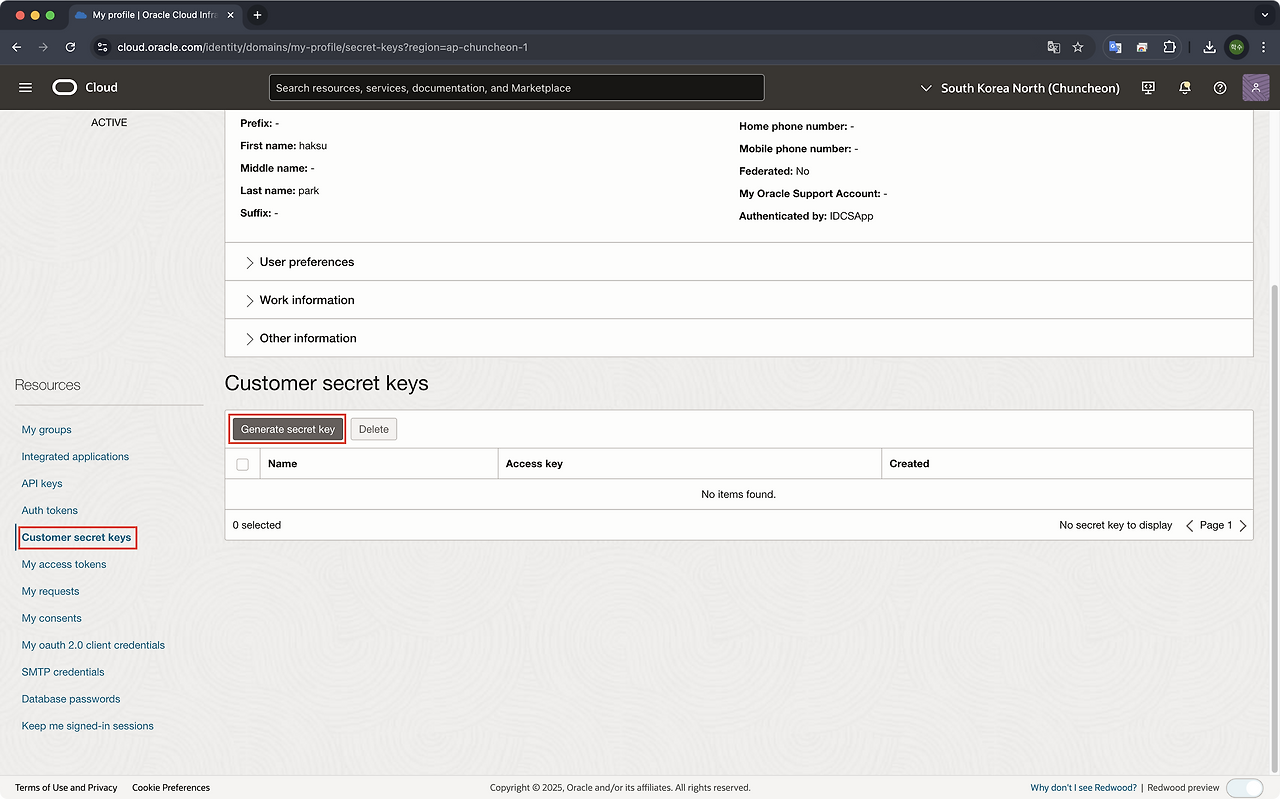
Task: Expand the User preferences section
Action: click(306, 262)
